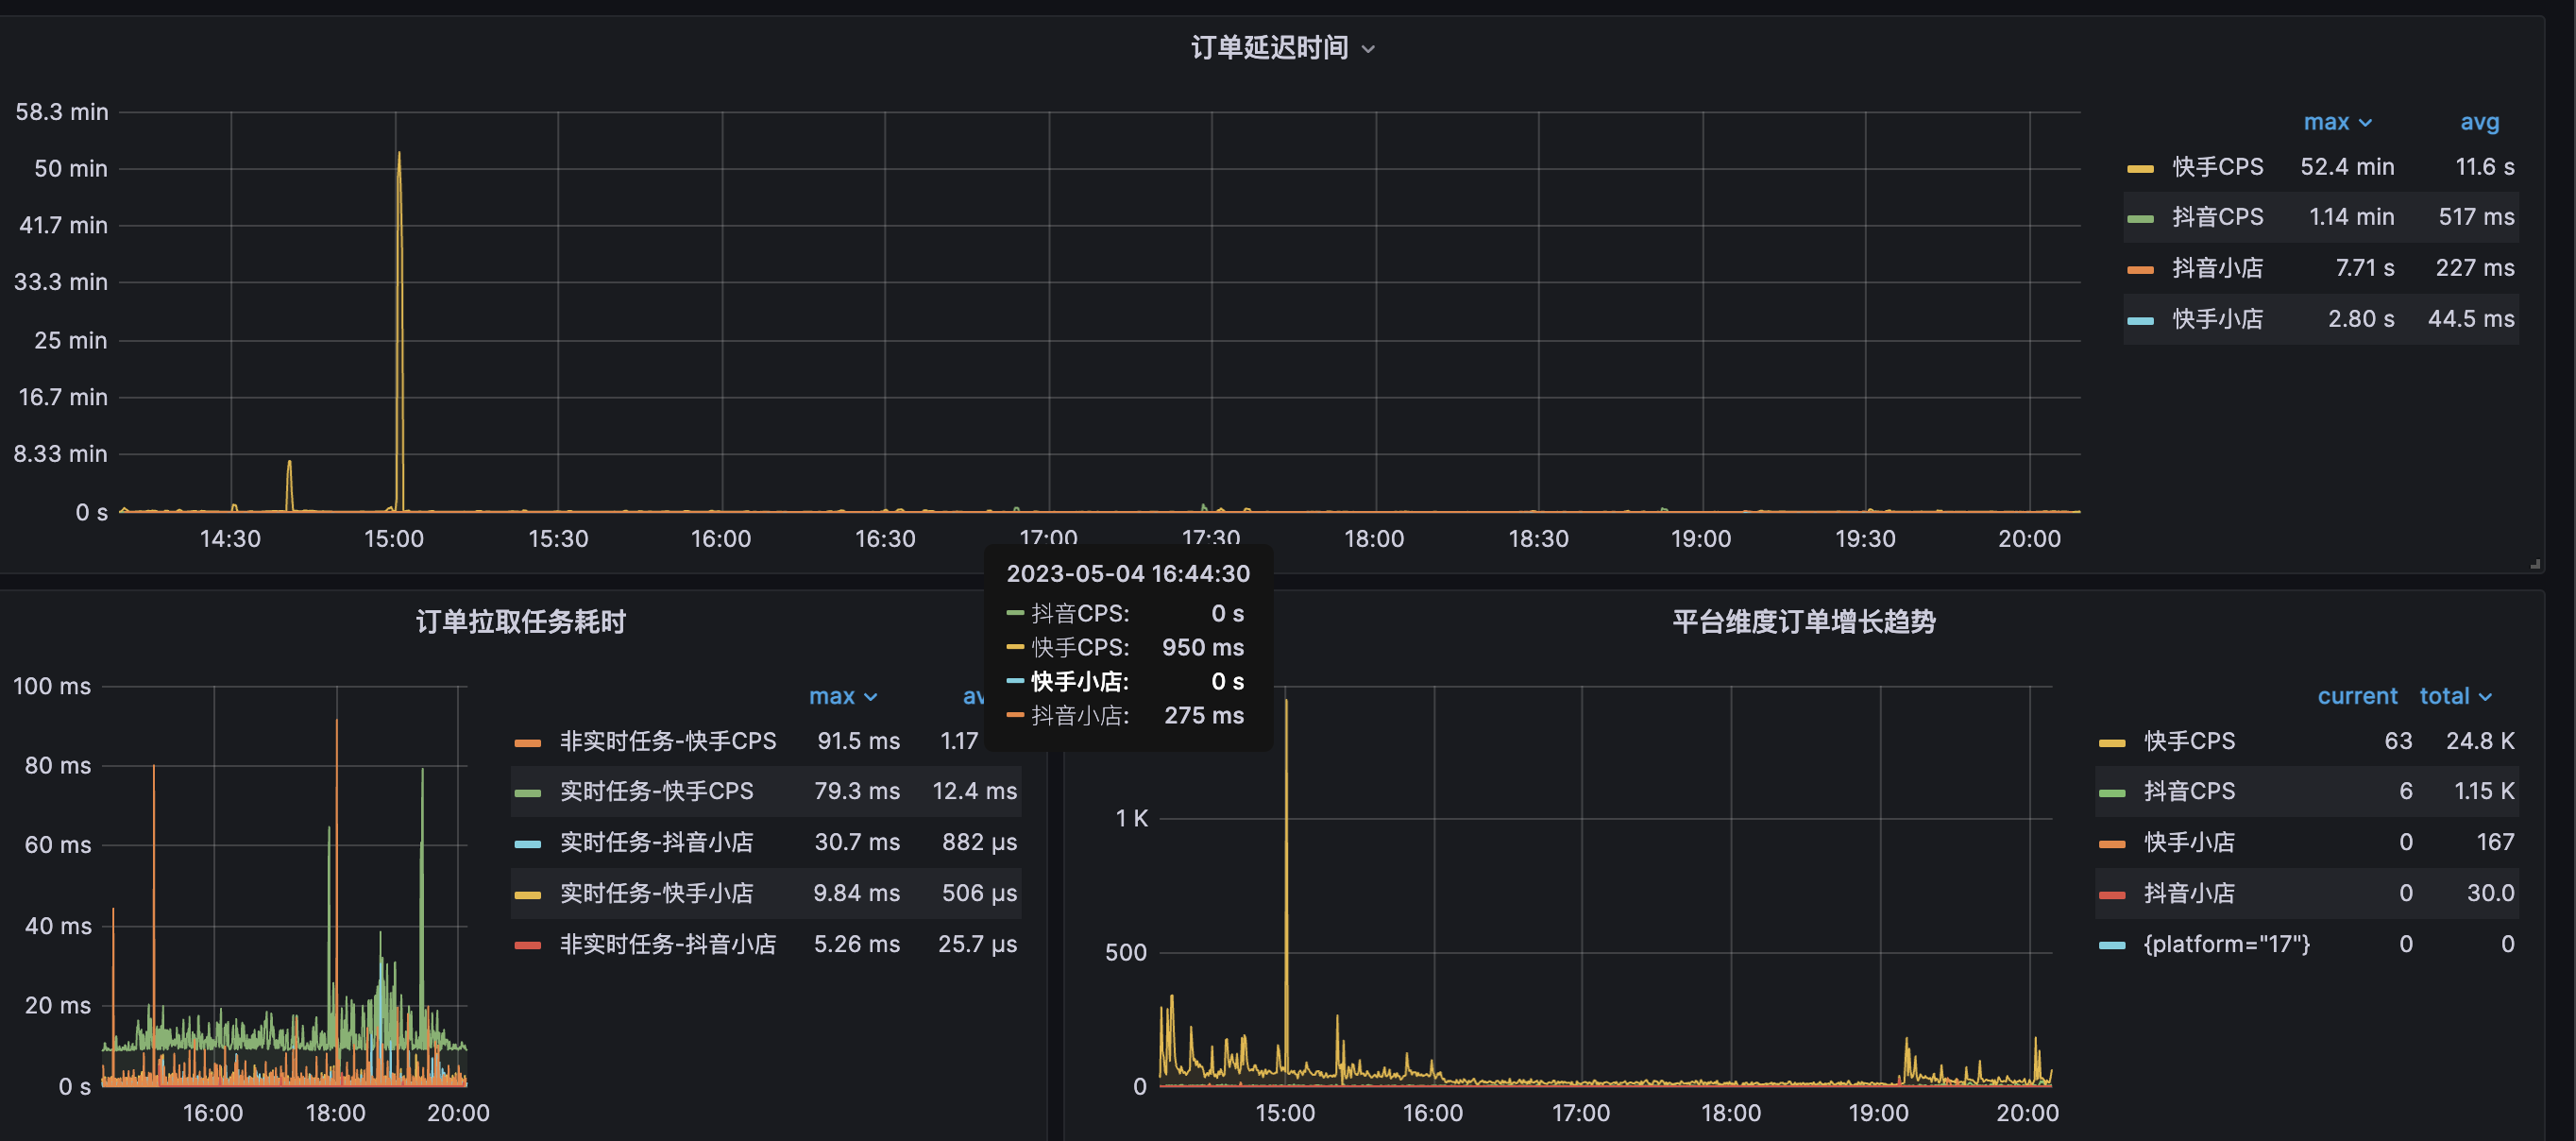Click the yellow spike at 15:00 in the growth trend chart
This screenshot has width=2576, height=1141.
coord(1286,890)
